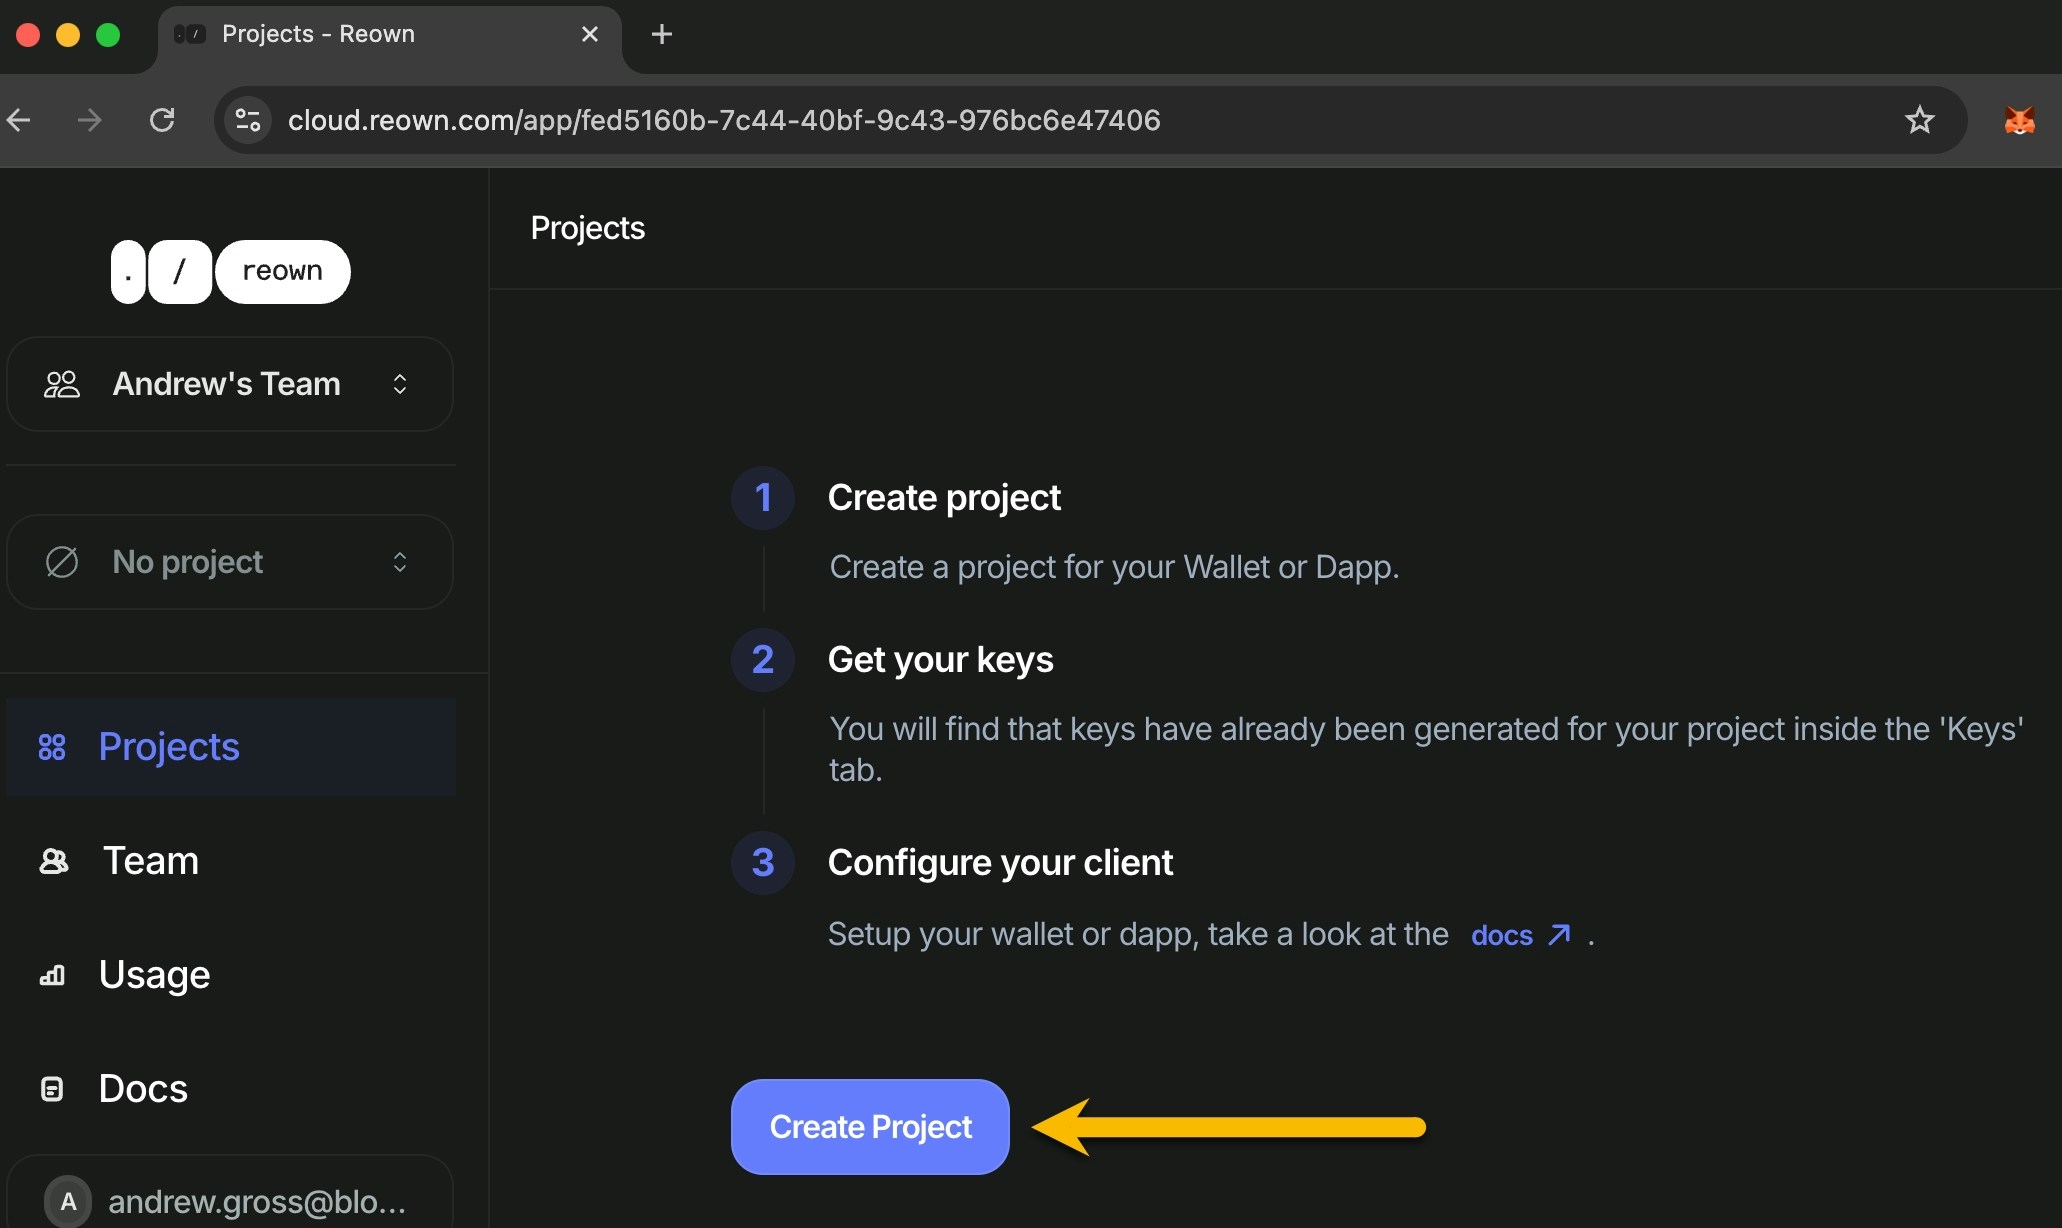Go back with the browser back arrow
The height and width of the screenshot is (1228, 2062).
point(19,120)
